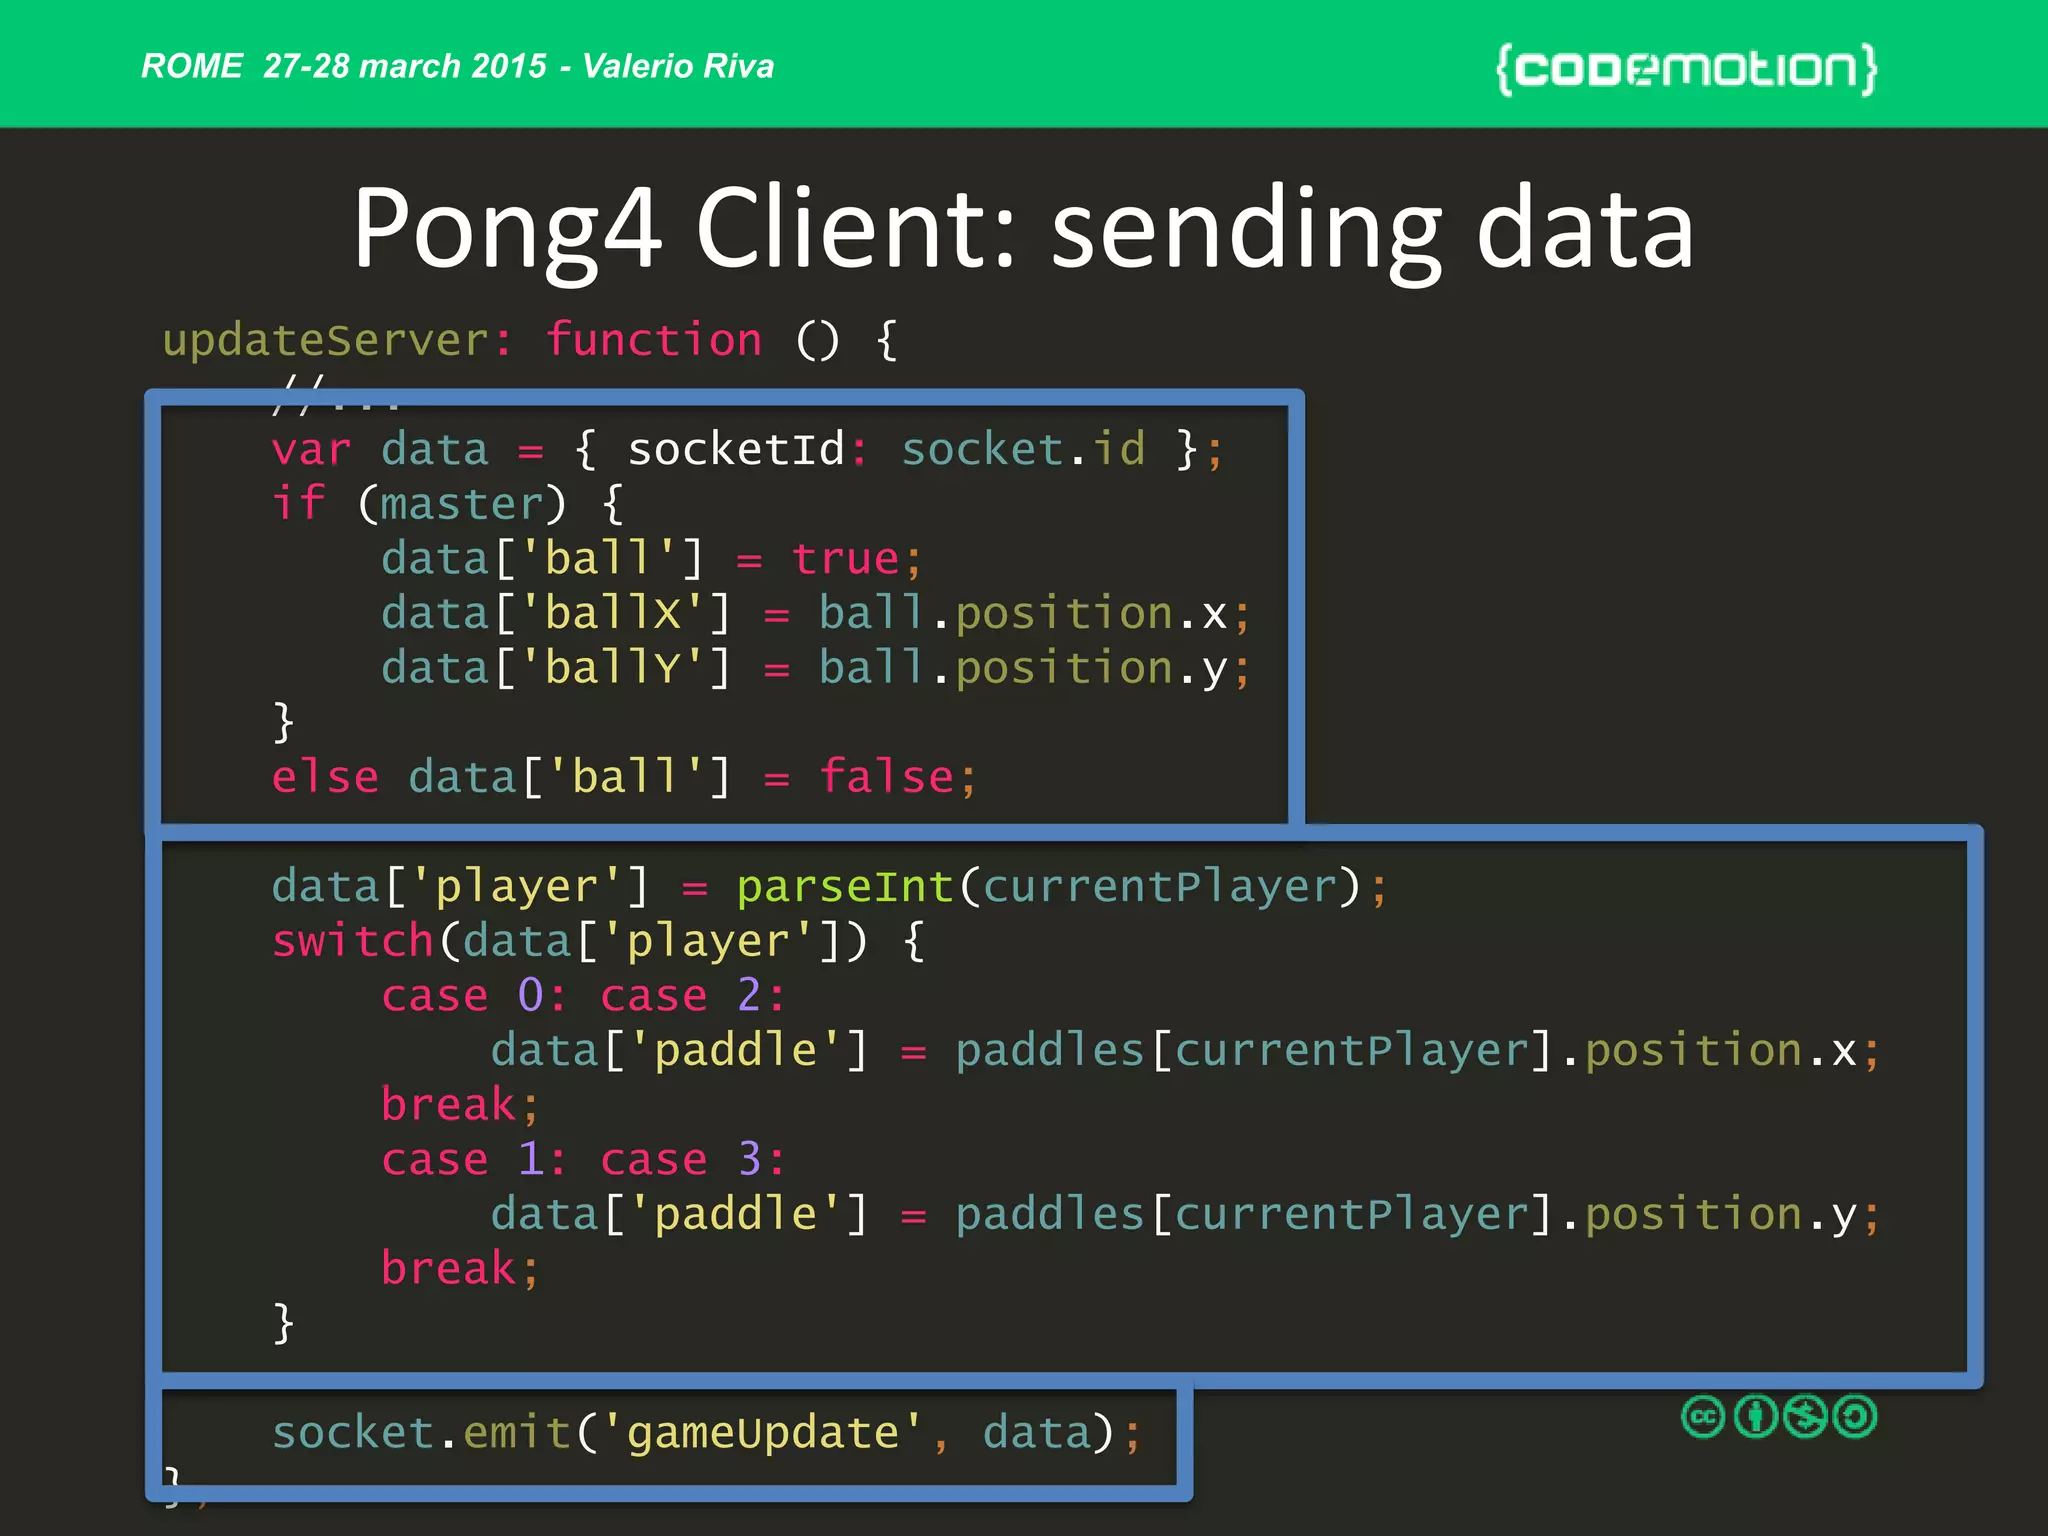
Task: Click the line 'case 0: case 2:'
Action: pyautogui.click(x=584, y=996)
